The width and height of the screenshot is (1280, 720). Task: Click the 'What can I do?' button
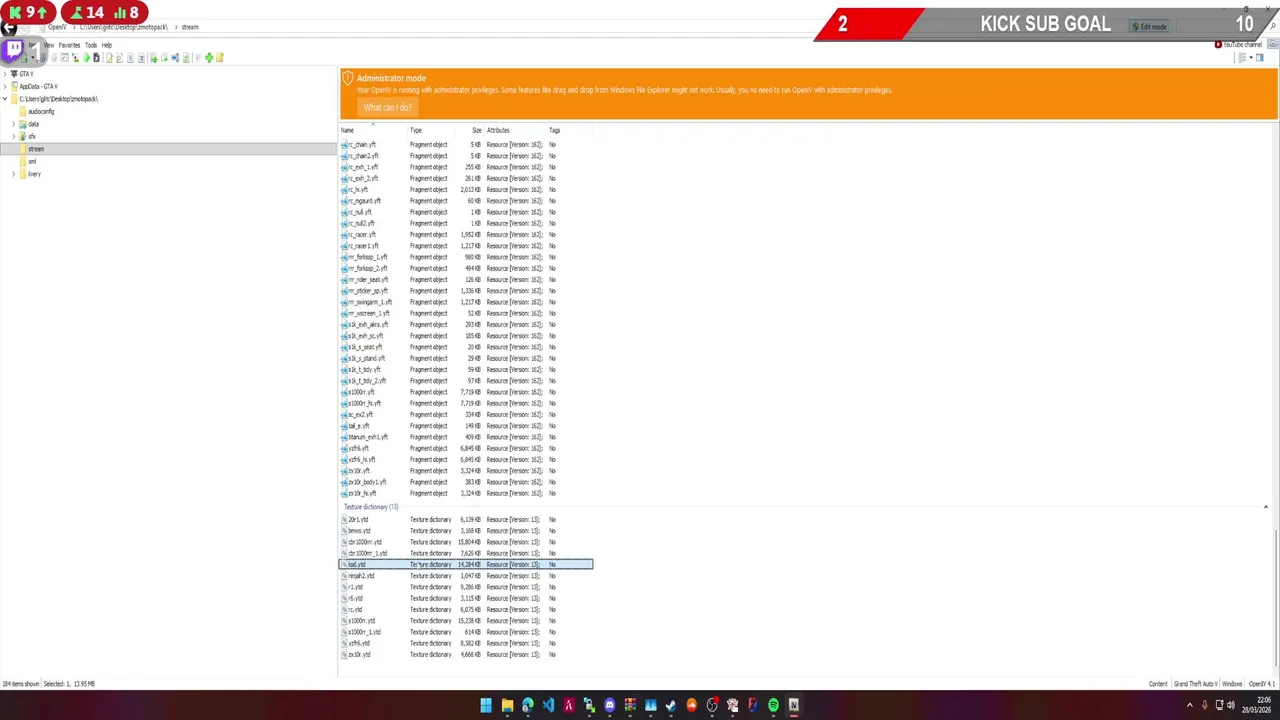[x=388, y=108]
